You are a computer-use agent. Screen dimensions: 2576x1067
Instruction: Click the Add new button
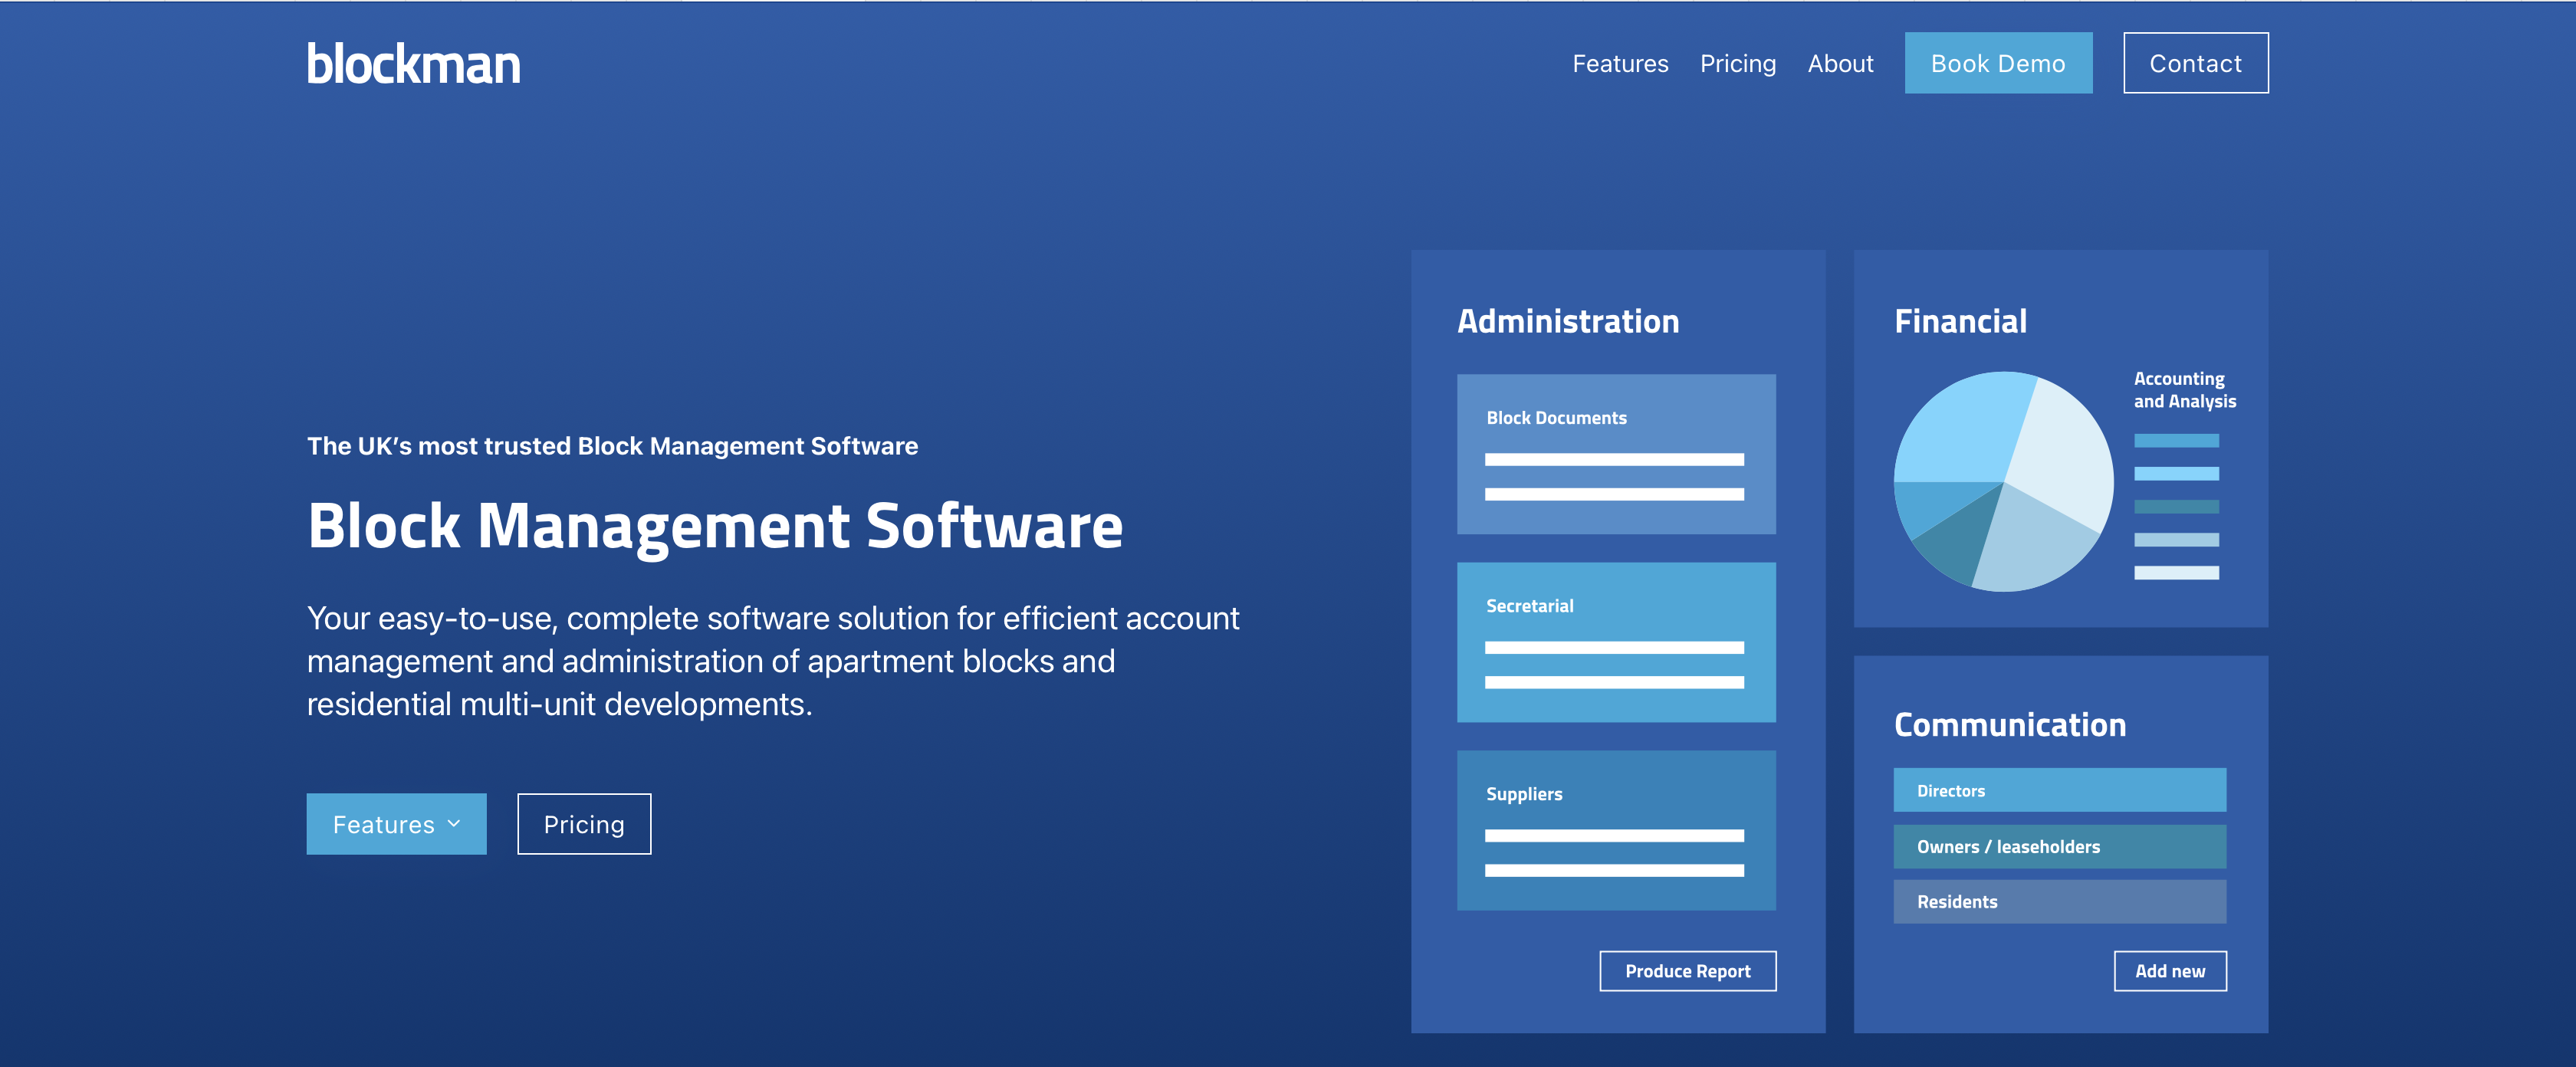[2170, 971]
